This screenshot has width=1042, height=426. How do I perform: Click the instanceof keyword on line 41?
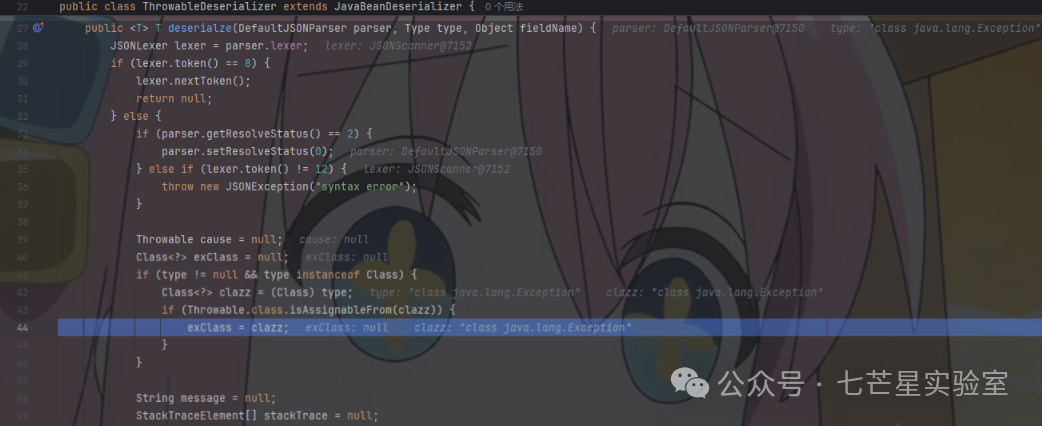pos(328,274)
